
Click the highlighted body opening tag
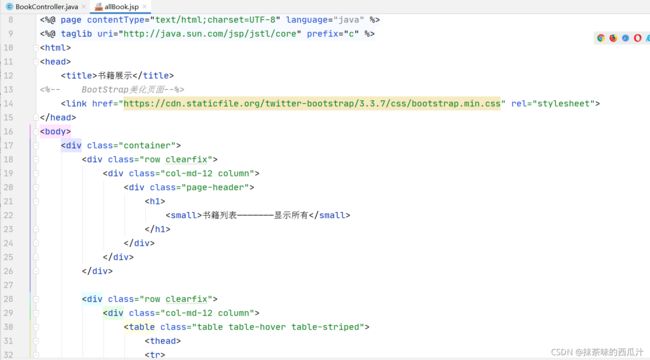point(56,131)
